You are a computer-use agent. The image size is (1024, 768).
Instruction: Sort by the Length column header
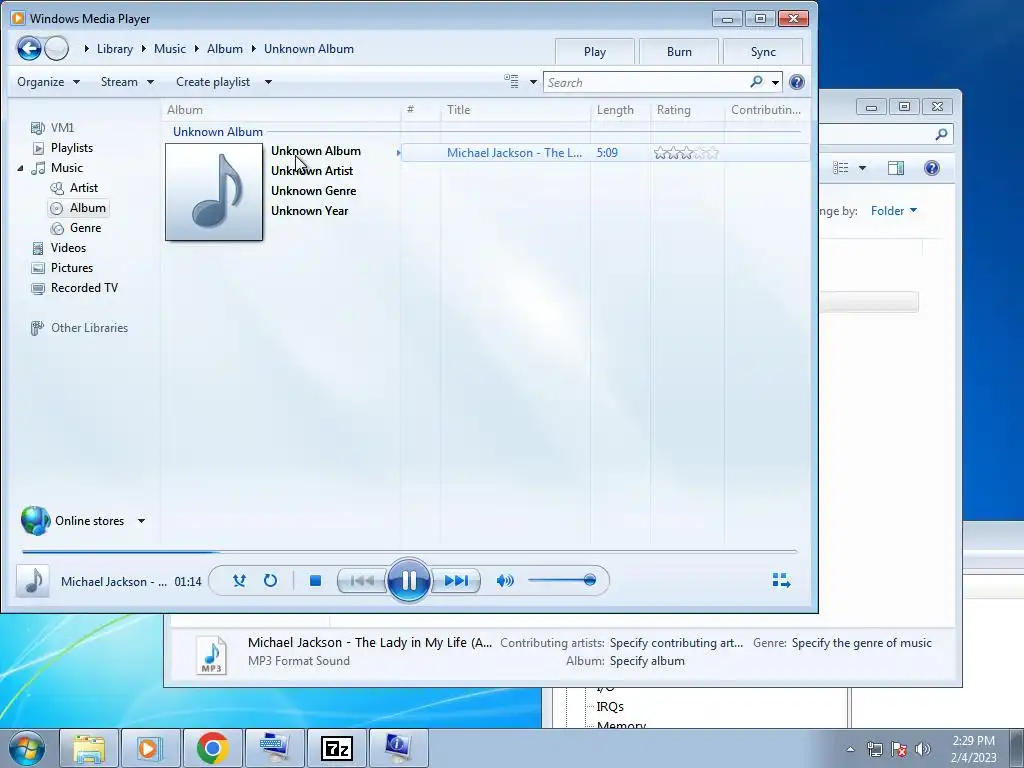pyautogui.click(x=620, y=110)
